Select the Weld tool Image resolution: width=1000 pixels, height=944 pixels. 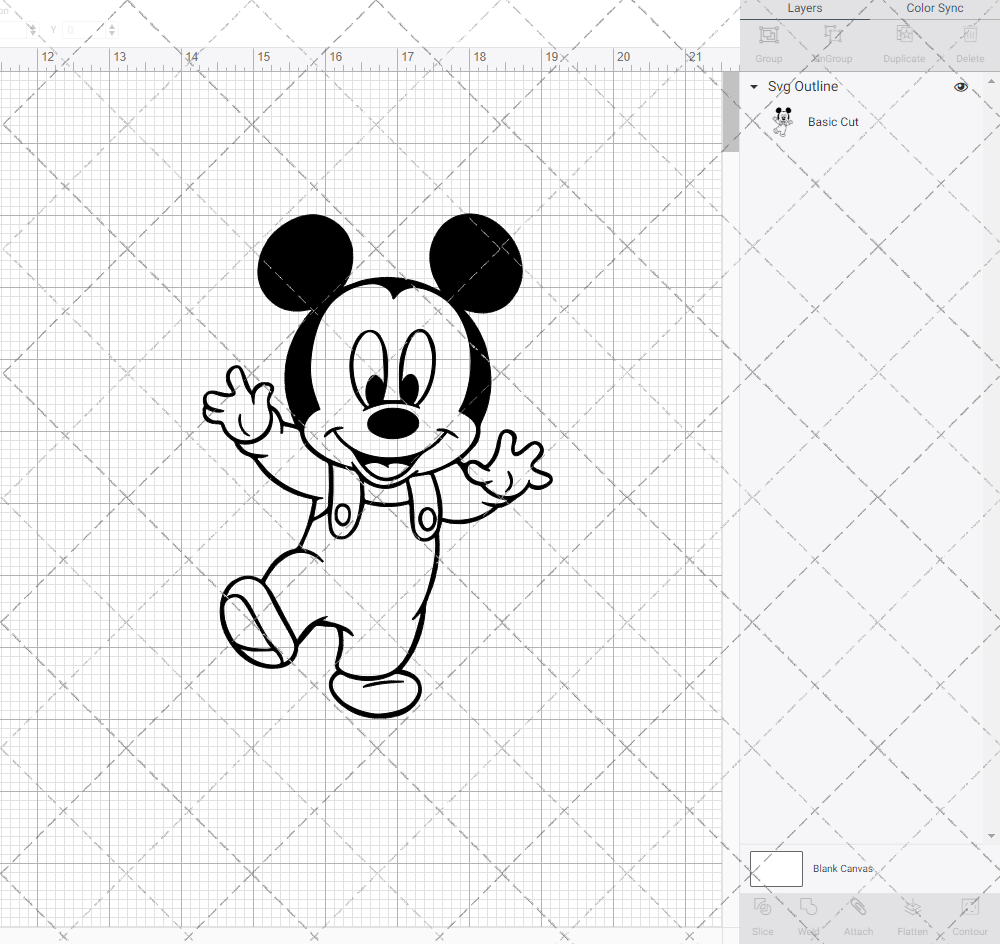click(x=808, y=915)
